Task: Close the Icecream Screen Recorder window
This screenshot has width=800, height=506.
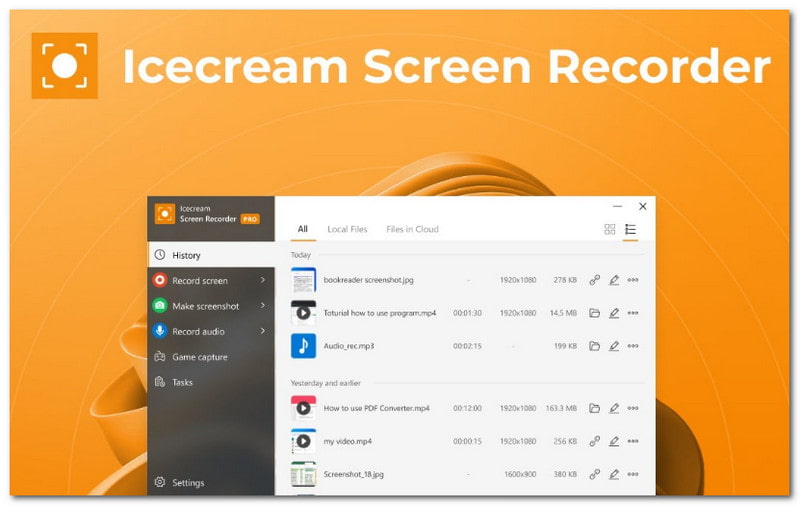Action: point(643,206)
